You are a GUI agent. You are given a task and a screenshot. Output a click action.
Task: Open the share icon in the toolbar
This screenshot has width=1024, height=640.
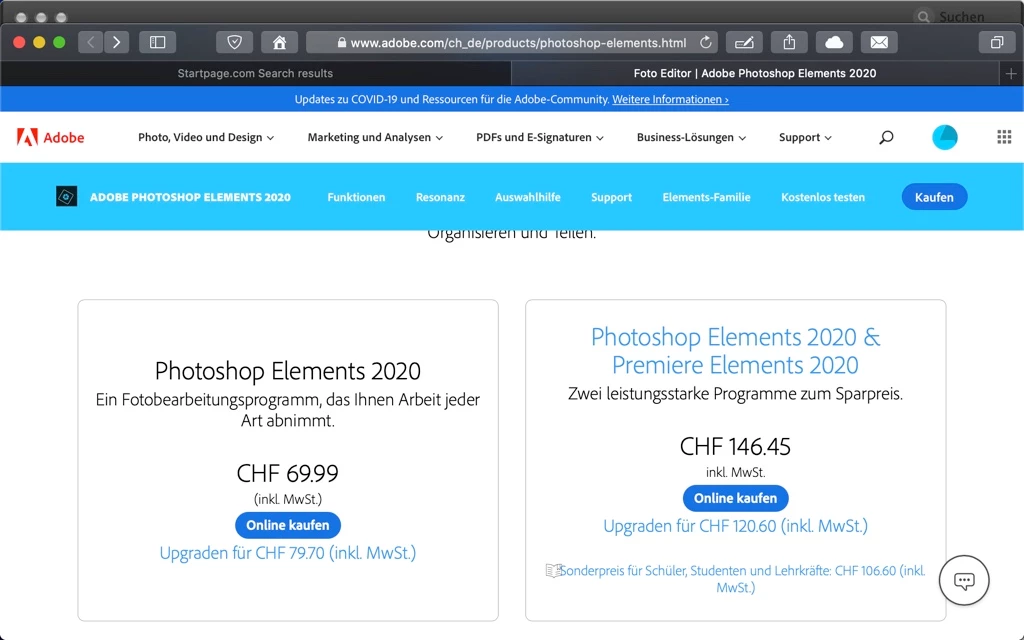point(789,42)
